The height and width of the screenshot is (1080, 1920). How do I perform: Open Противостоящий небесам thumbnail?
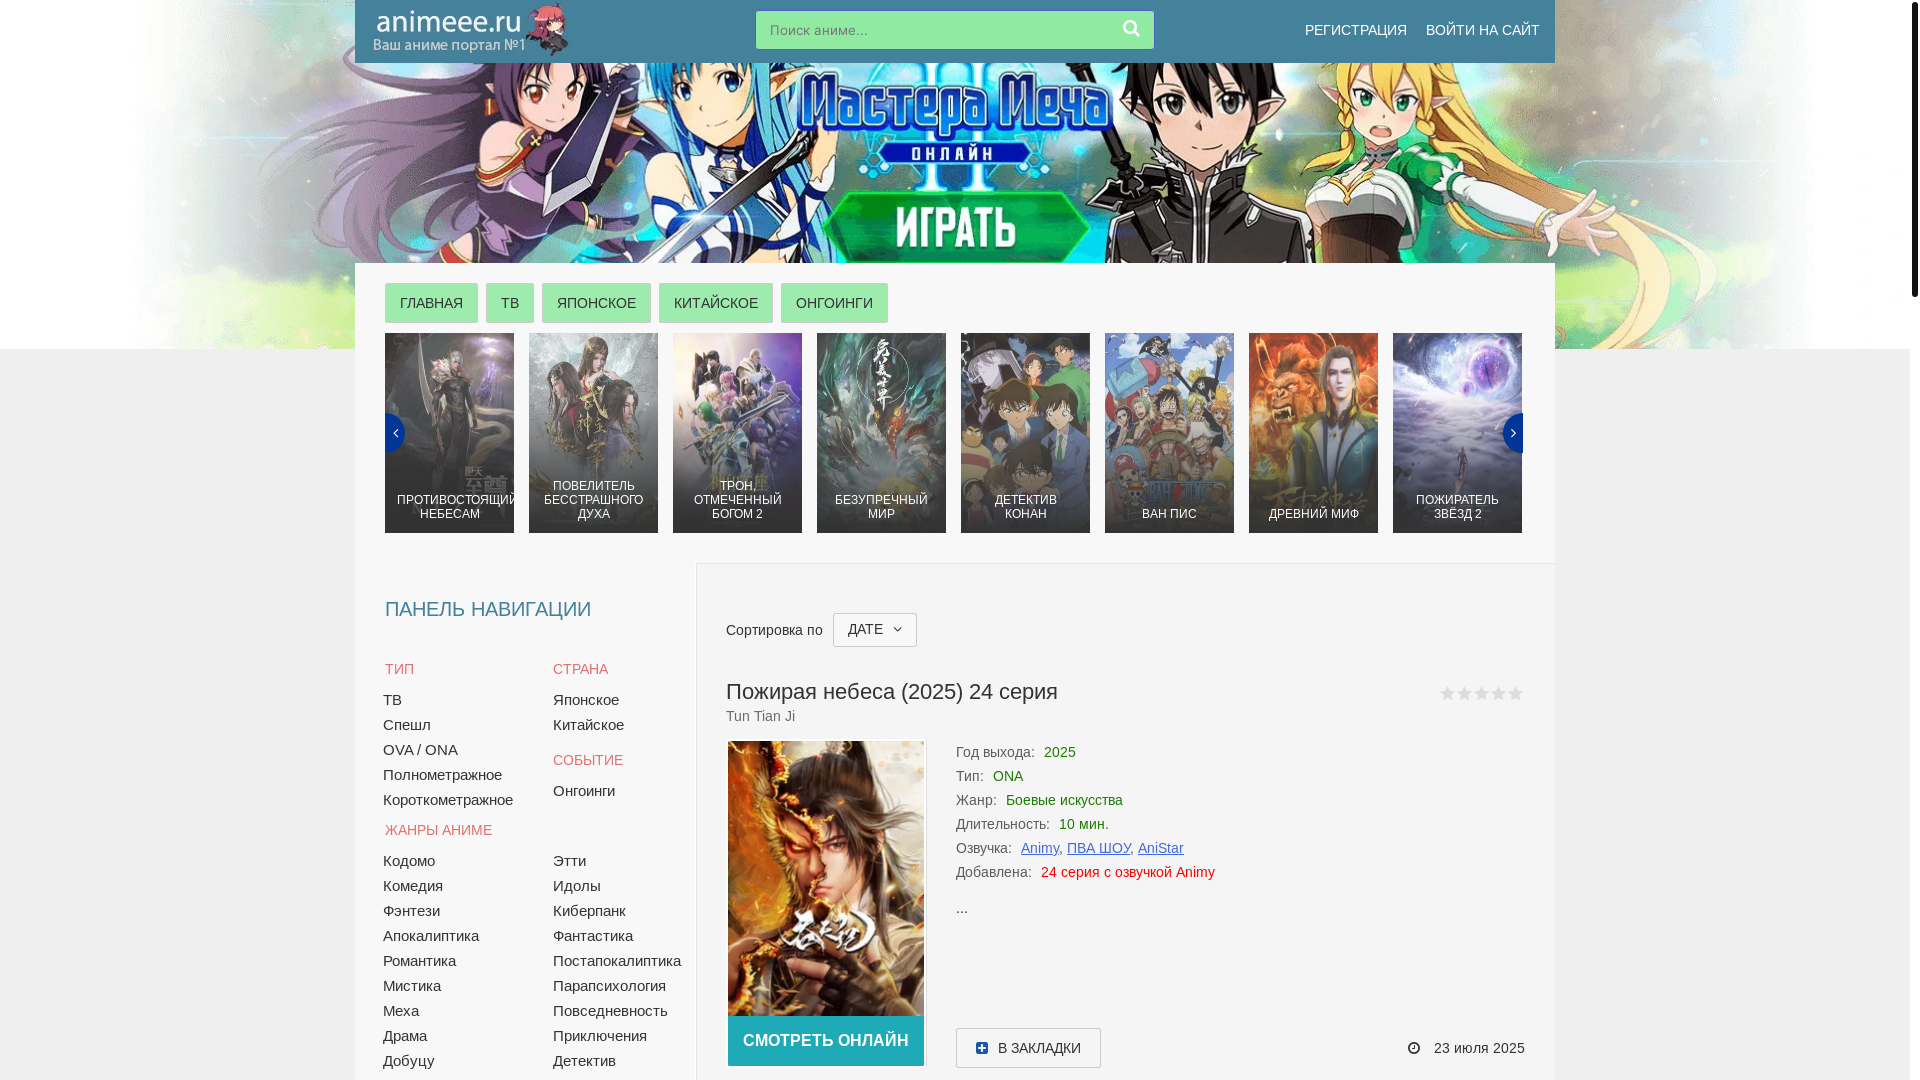coord(449,433)
